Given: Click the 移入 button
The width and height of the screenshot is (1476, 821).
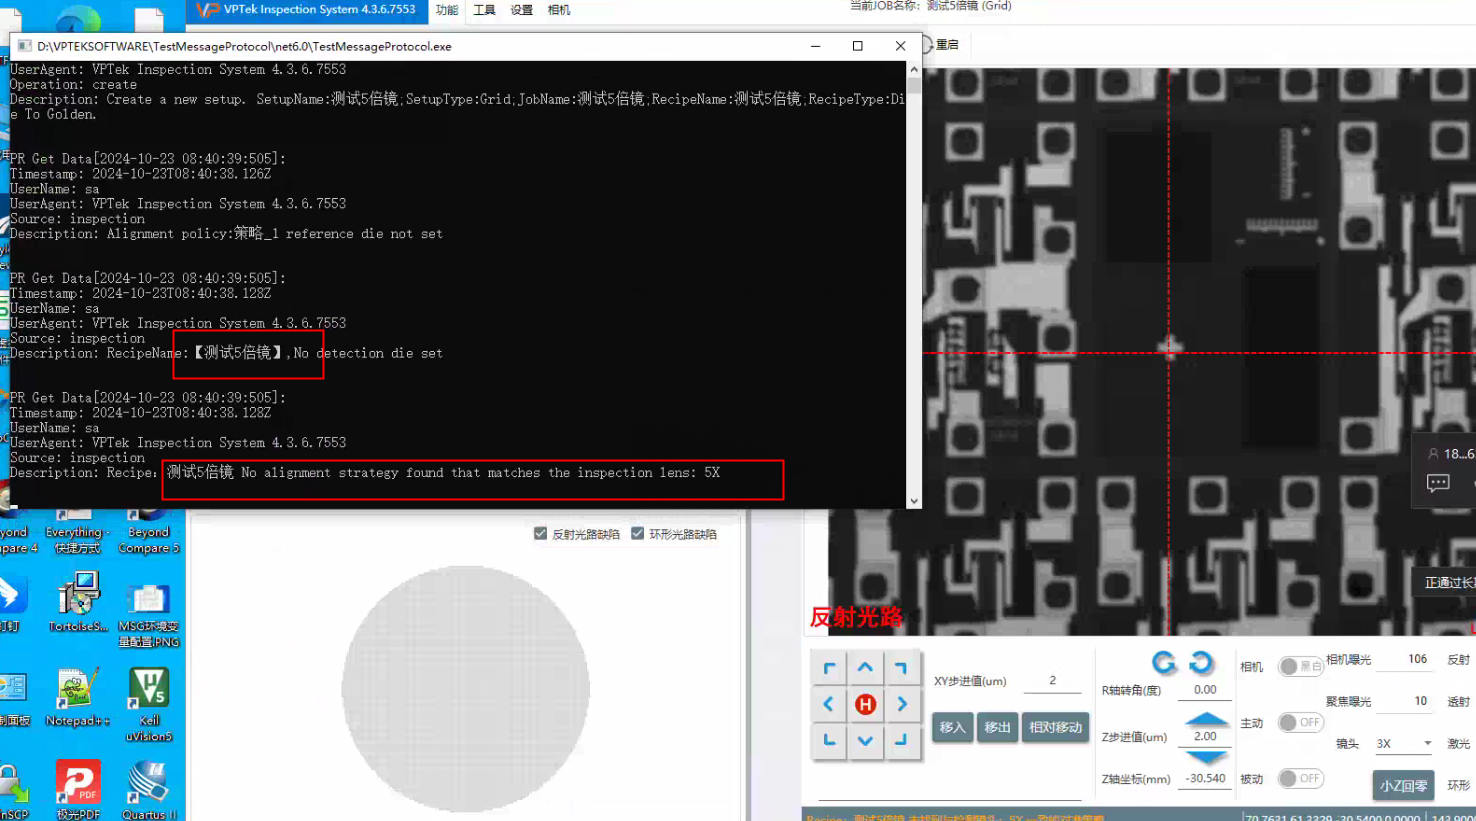Looking at the screenshot, I should tap(952, 727).
